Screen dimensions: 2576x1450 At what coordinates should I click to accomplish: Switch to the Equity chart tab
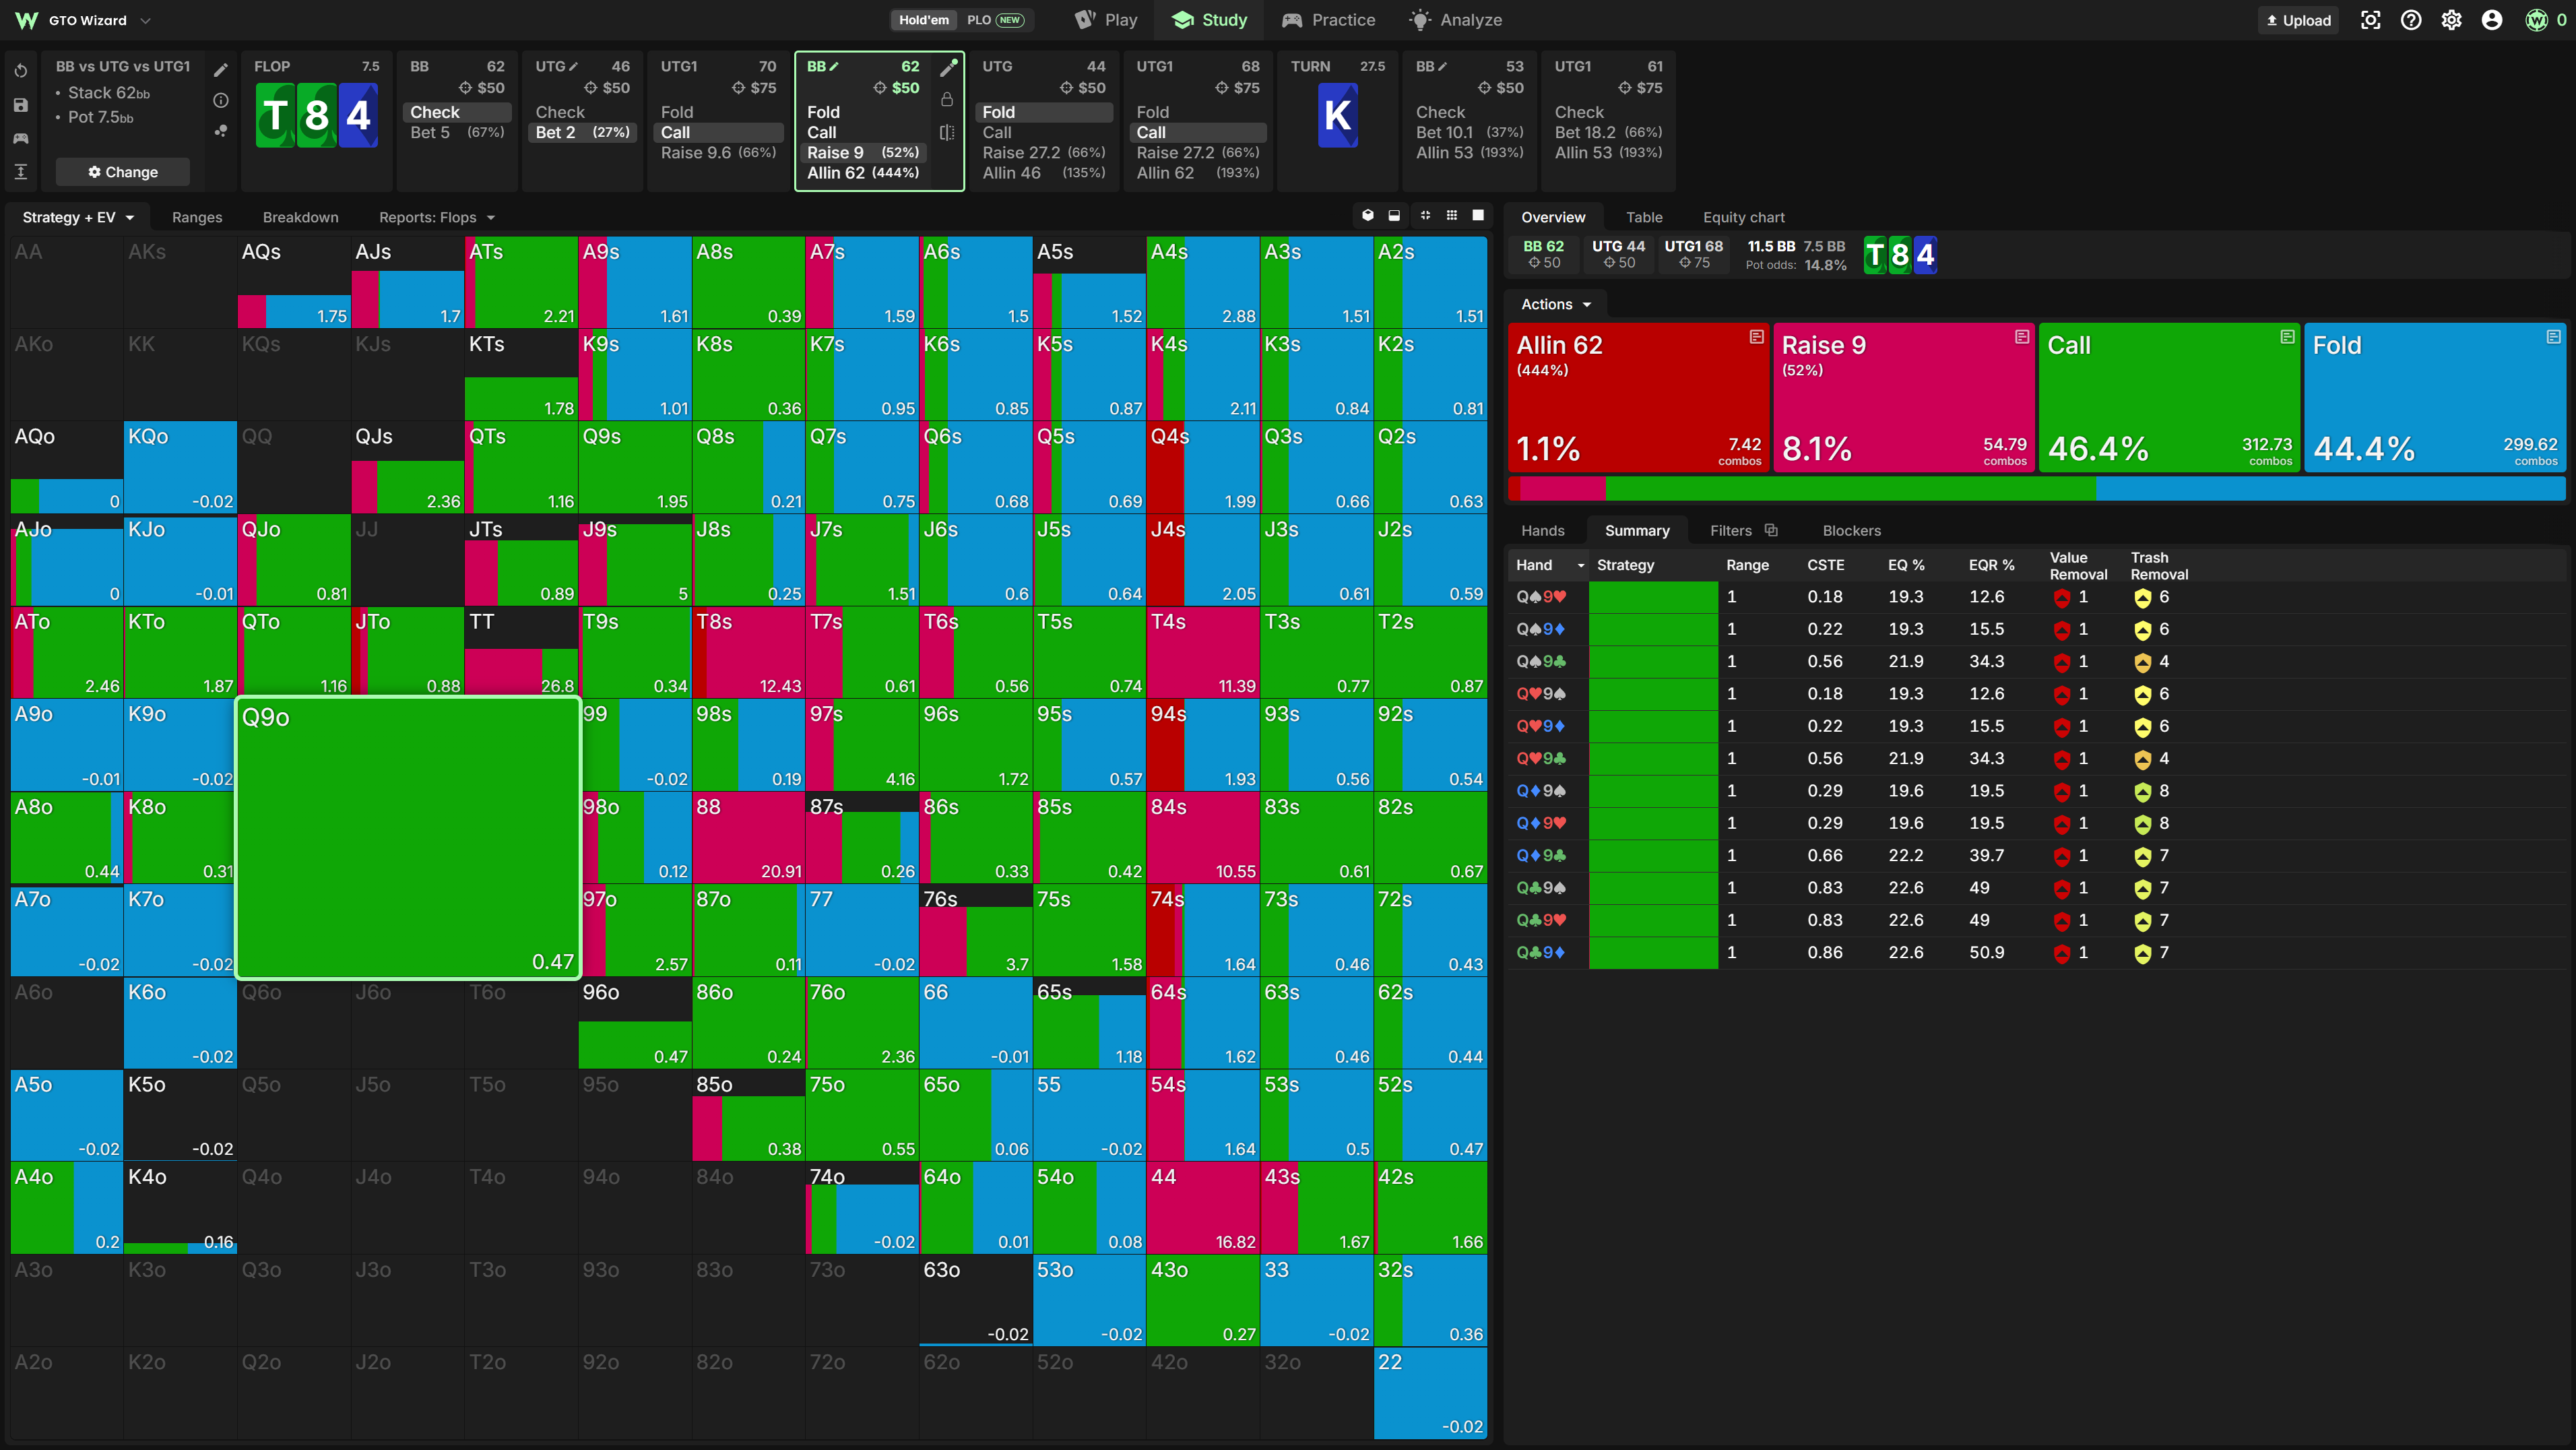[1743, 217]
